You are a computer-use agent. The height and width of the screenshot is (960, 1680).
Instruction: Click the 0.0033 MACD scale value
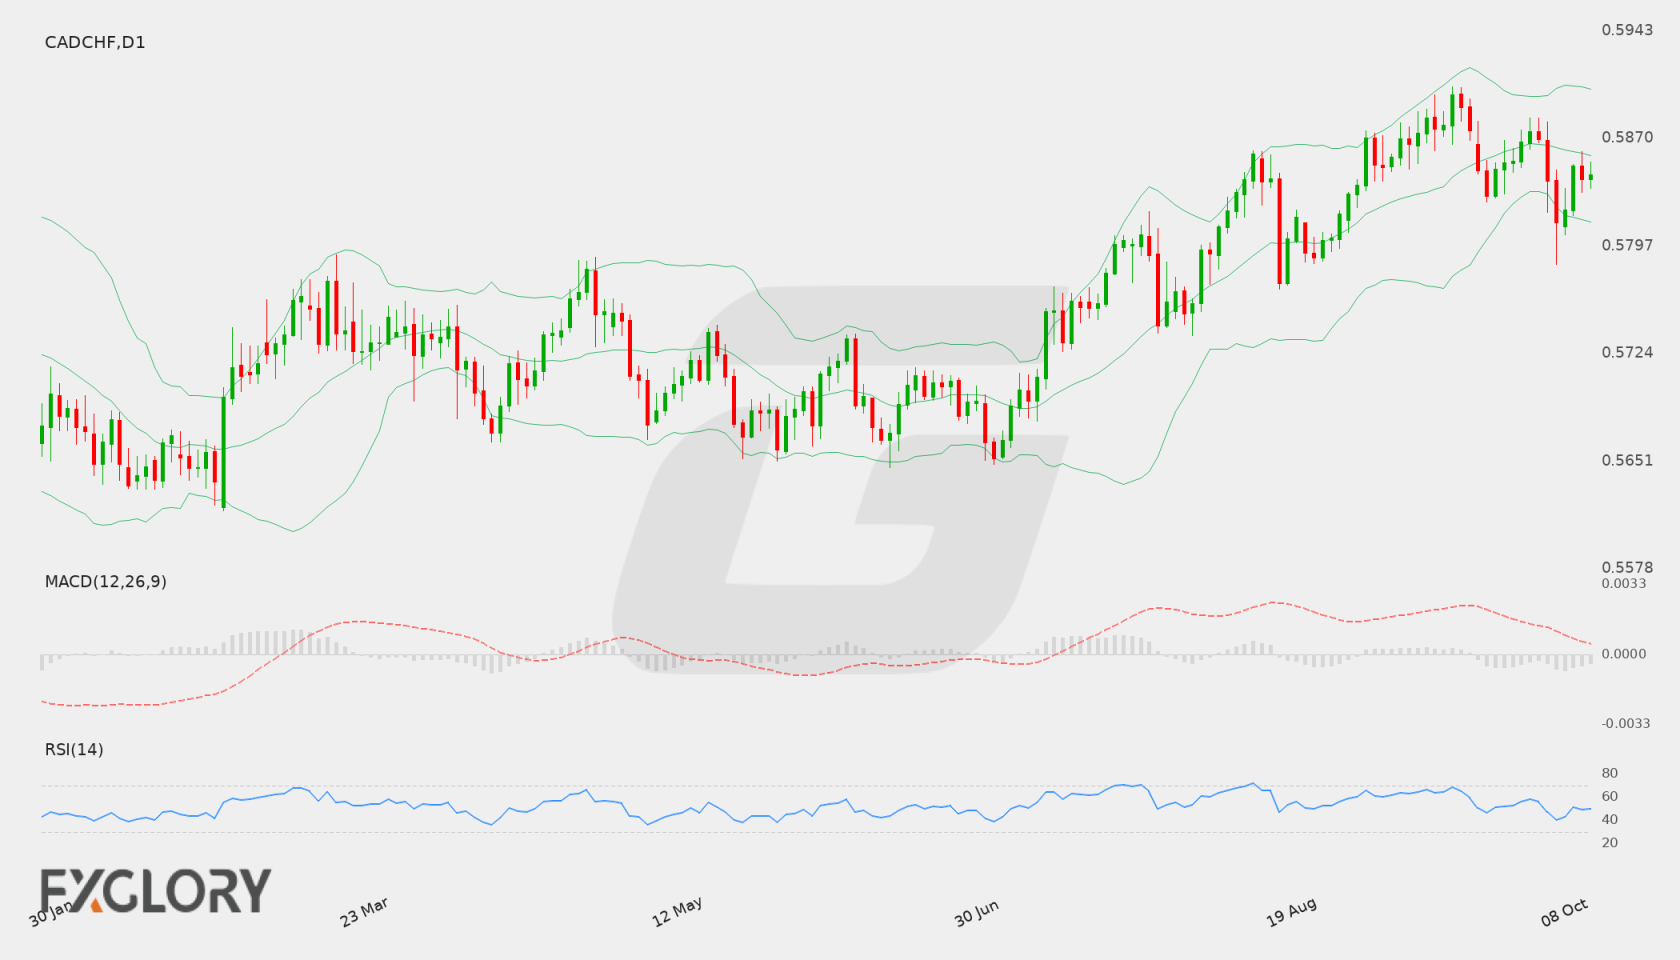coord(1624,583)
